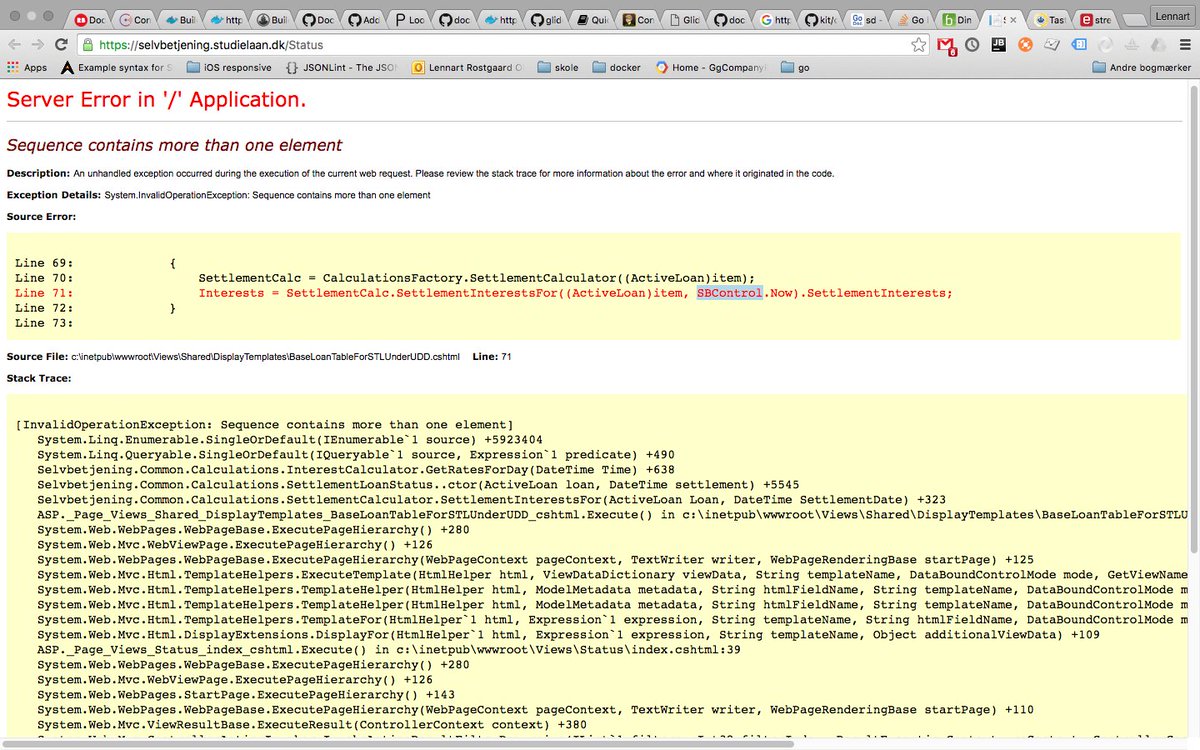Click the clock history extension icon

click(x=971, y=45)
